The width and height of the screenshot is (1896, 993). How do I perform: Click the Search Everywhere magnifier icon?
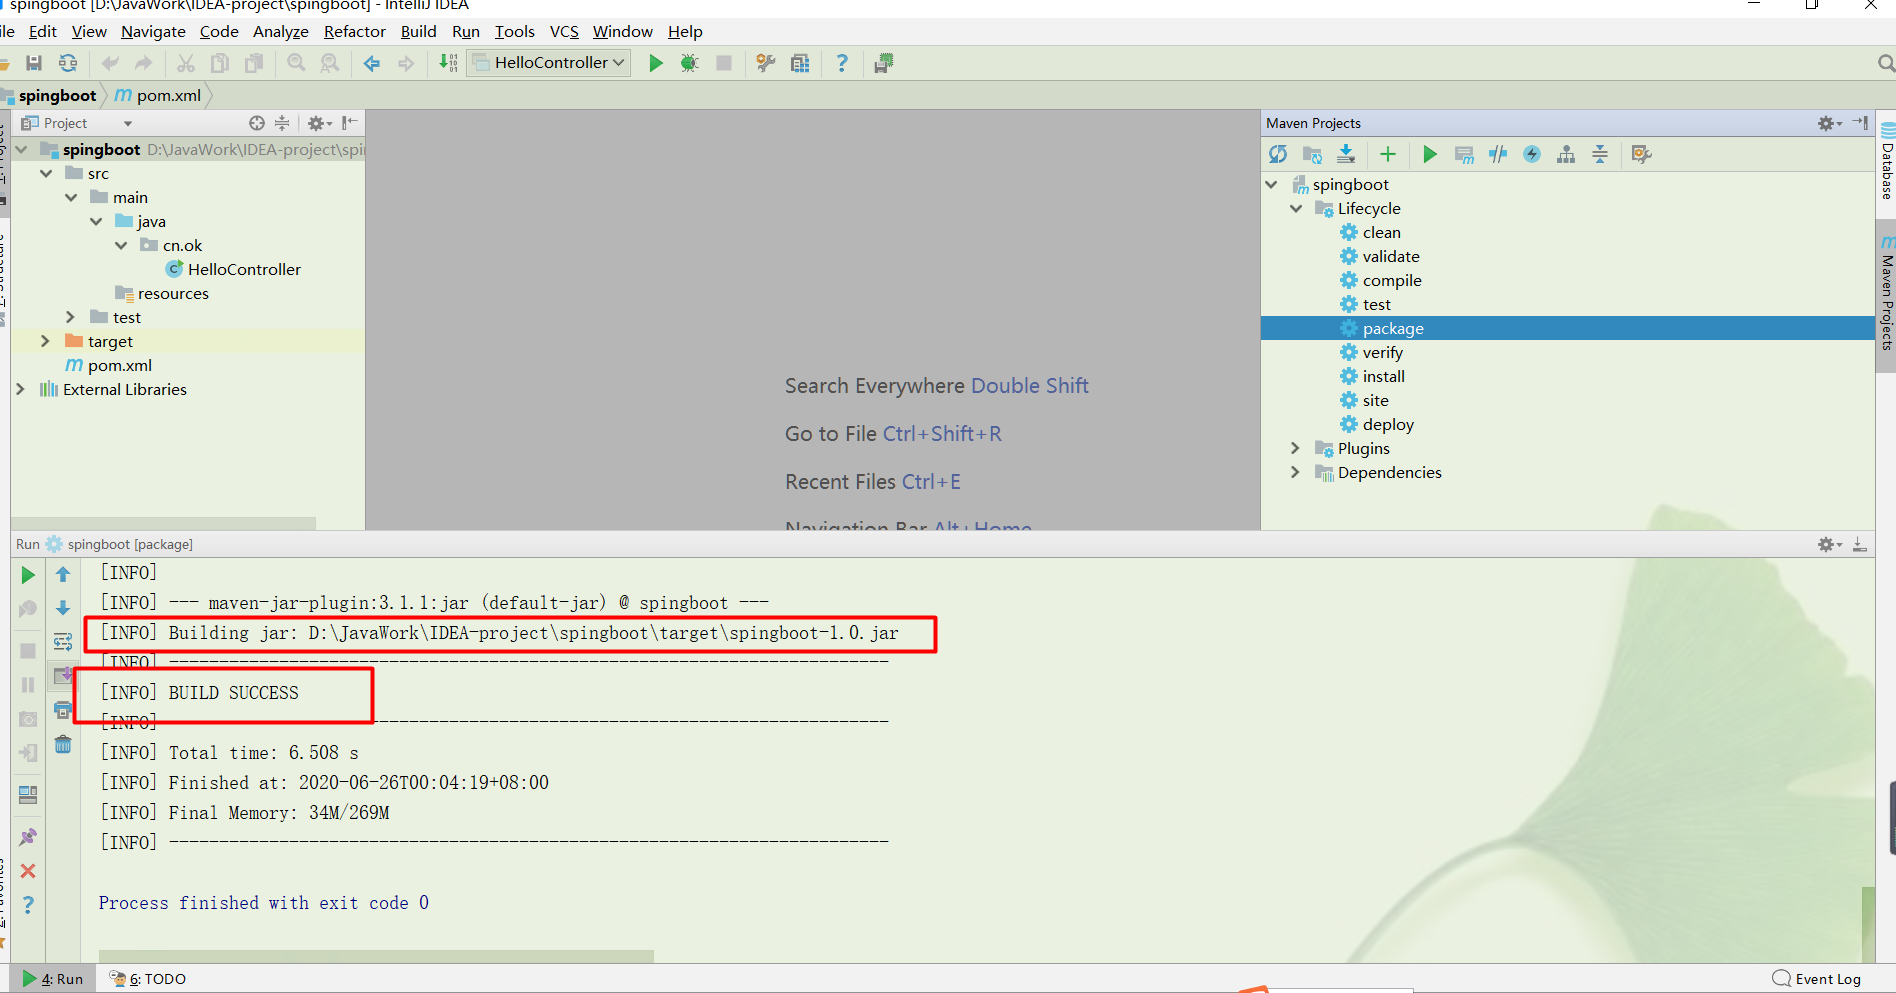1886,63
